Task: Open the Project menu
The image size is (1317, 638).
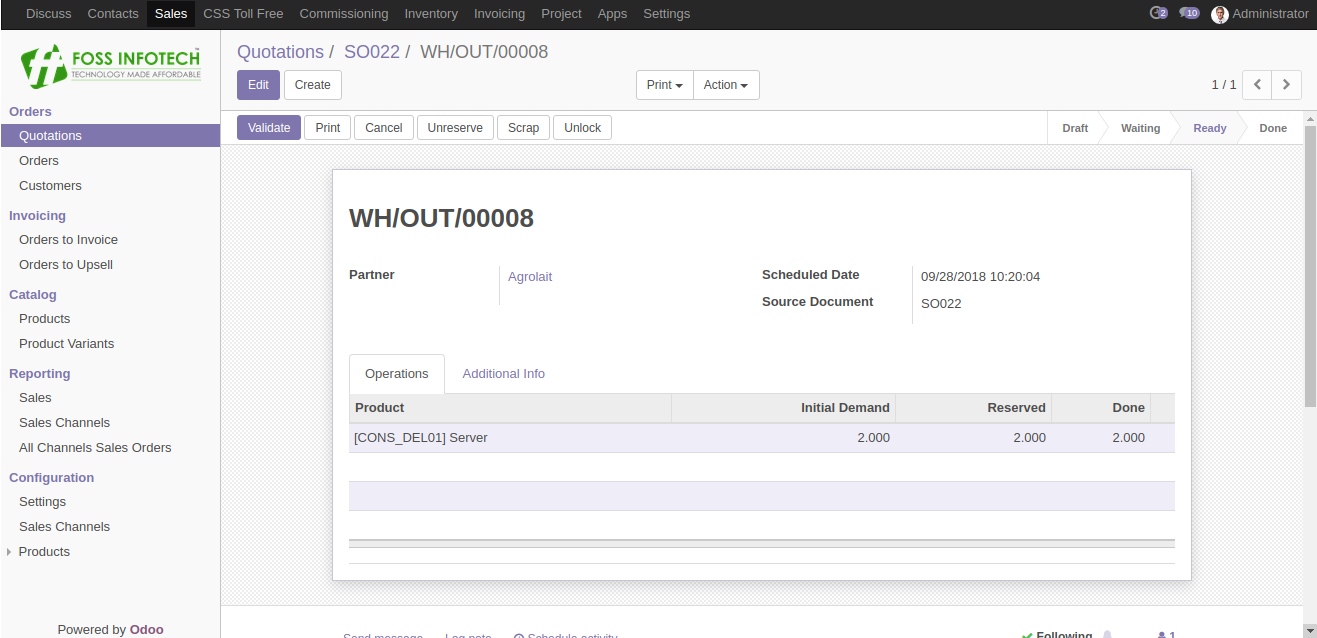Action: click(x=561, y=14)
